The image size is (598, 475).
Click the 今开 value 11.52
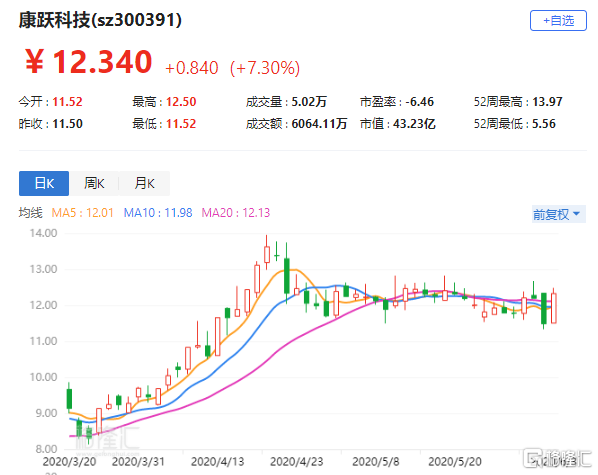tap(67, 102)
